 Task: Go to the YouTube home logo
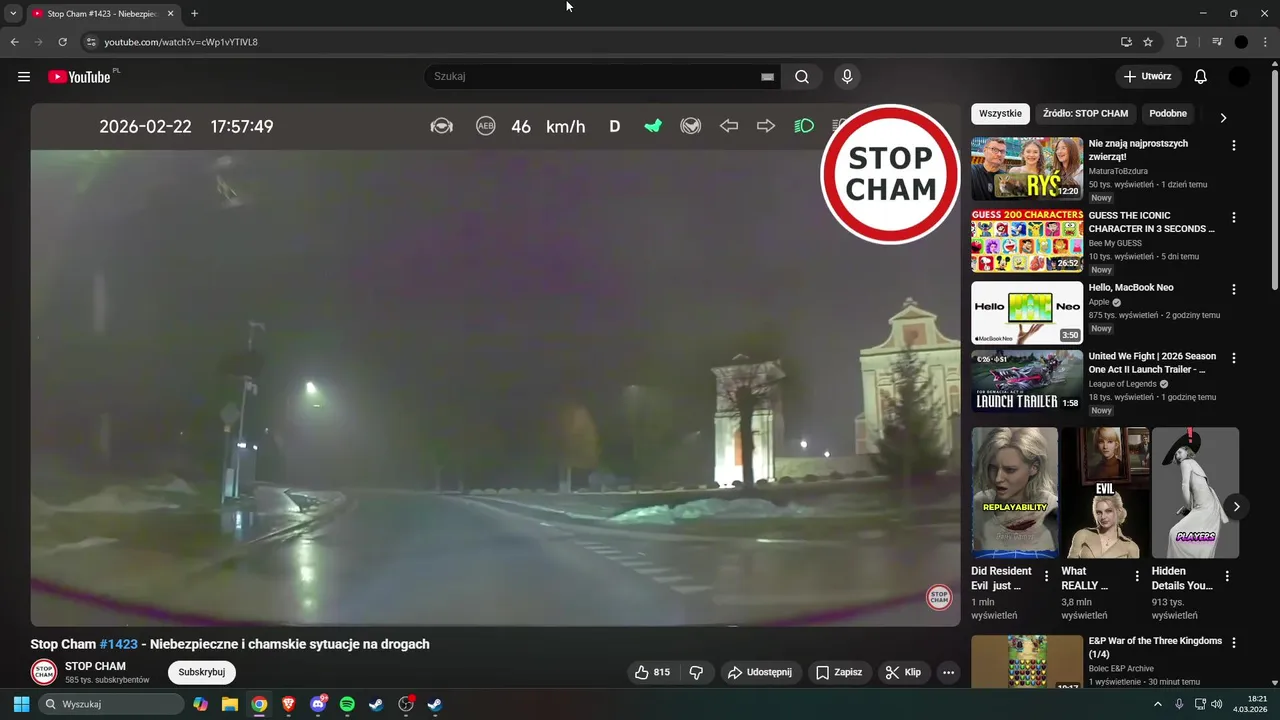79,77
